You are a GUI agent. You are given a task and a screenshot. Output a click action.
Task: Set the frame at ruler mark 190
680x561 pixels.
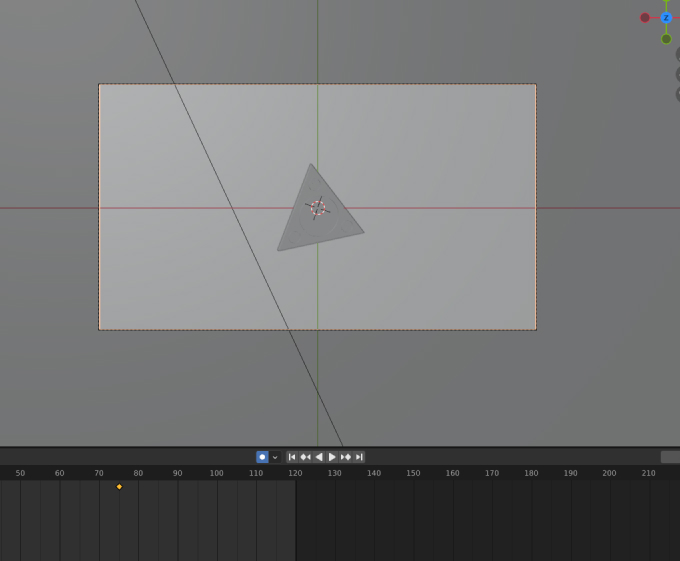pos(570,473)
